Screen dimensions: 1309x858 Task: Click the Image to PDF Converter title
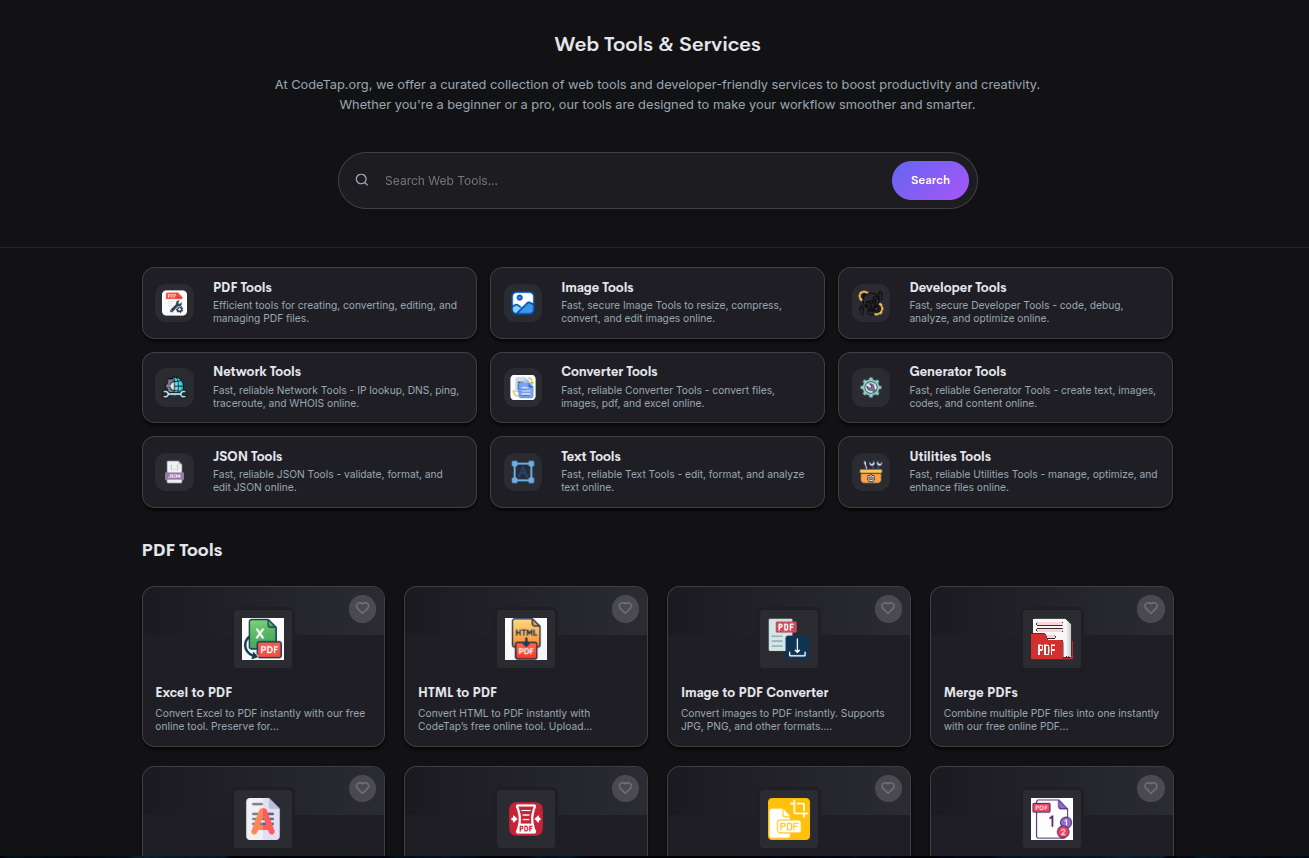point(755,692)
